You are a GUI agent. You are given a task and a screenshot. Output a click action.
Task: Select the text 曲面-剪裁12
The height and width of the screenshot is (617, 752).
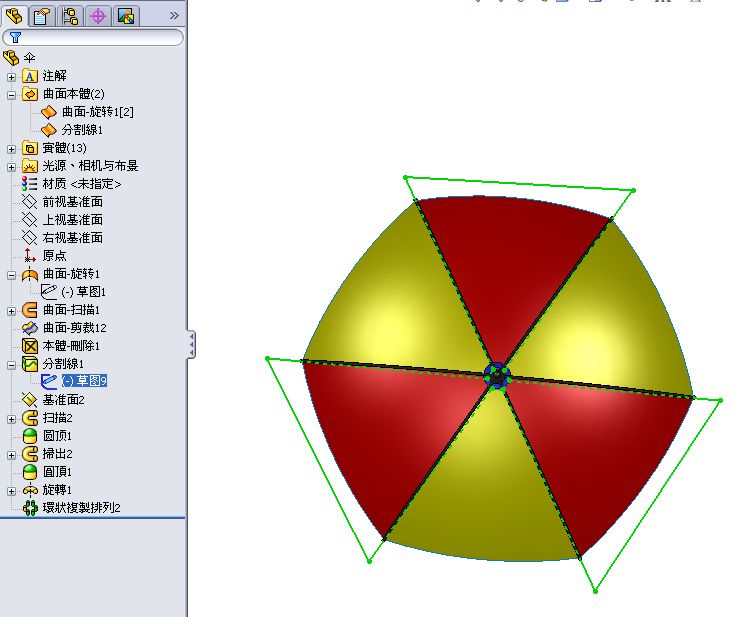tap(75, 328)
